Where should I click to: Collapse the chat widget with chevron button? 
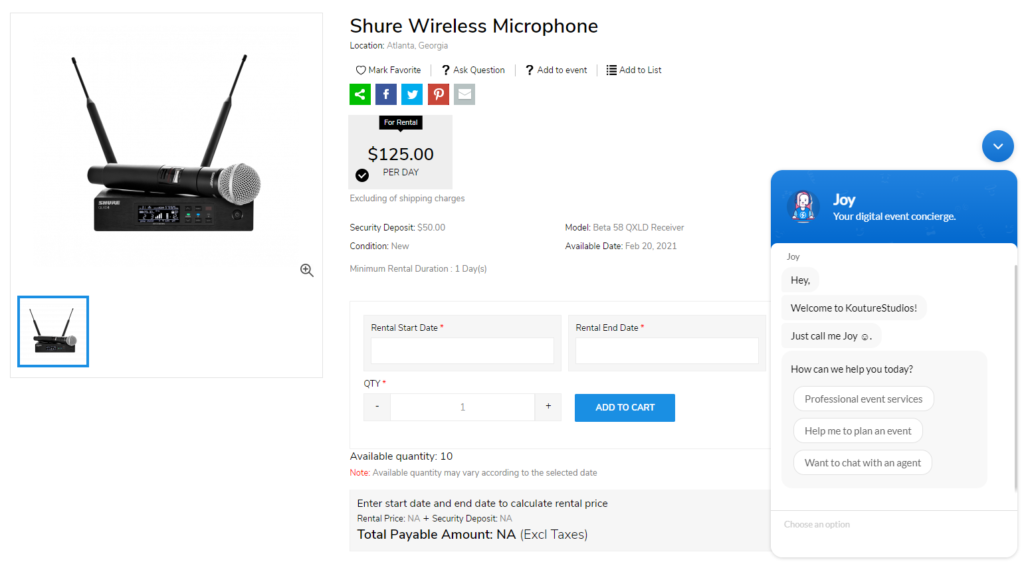click(997, 146)
